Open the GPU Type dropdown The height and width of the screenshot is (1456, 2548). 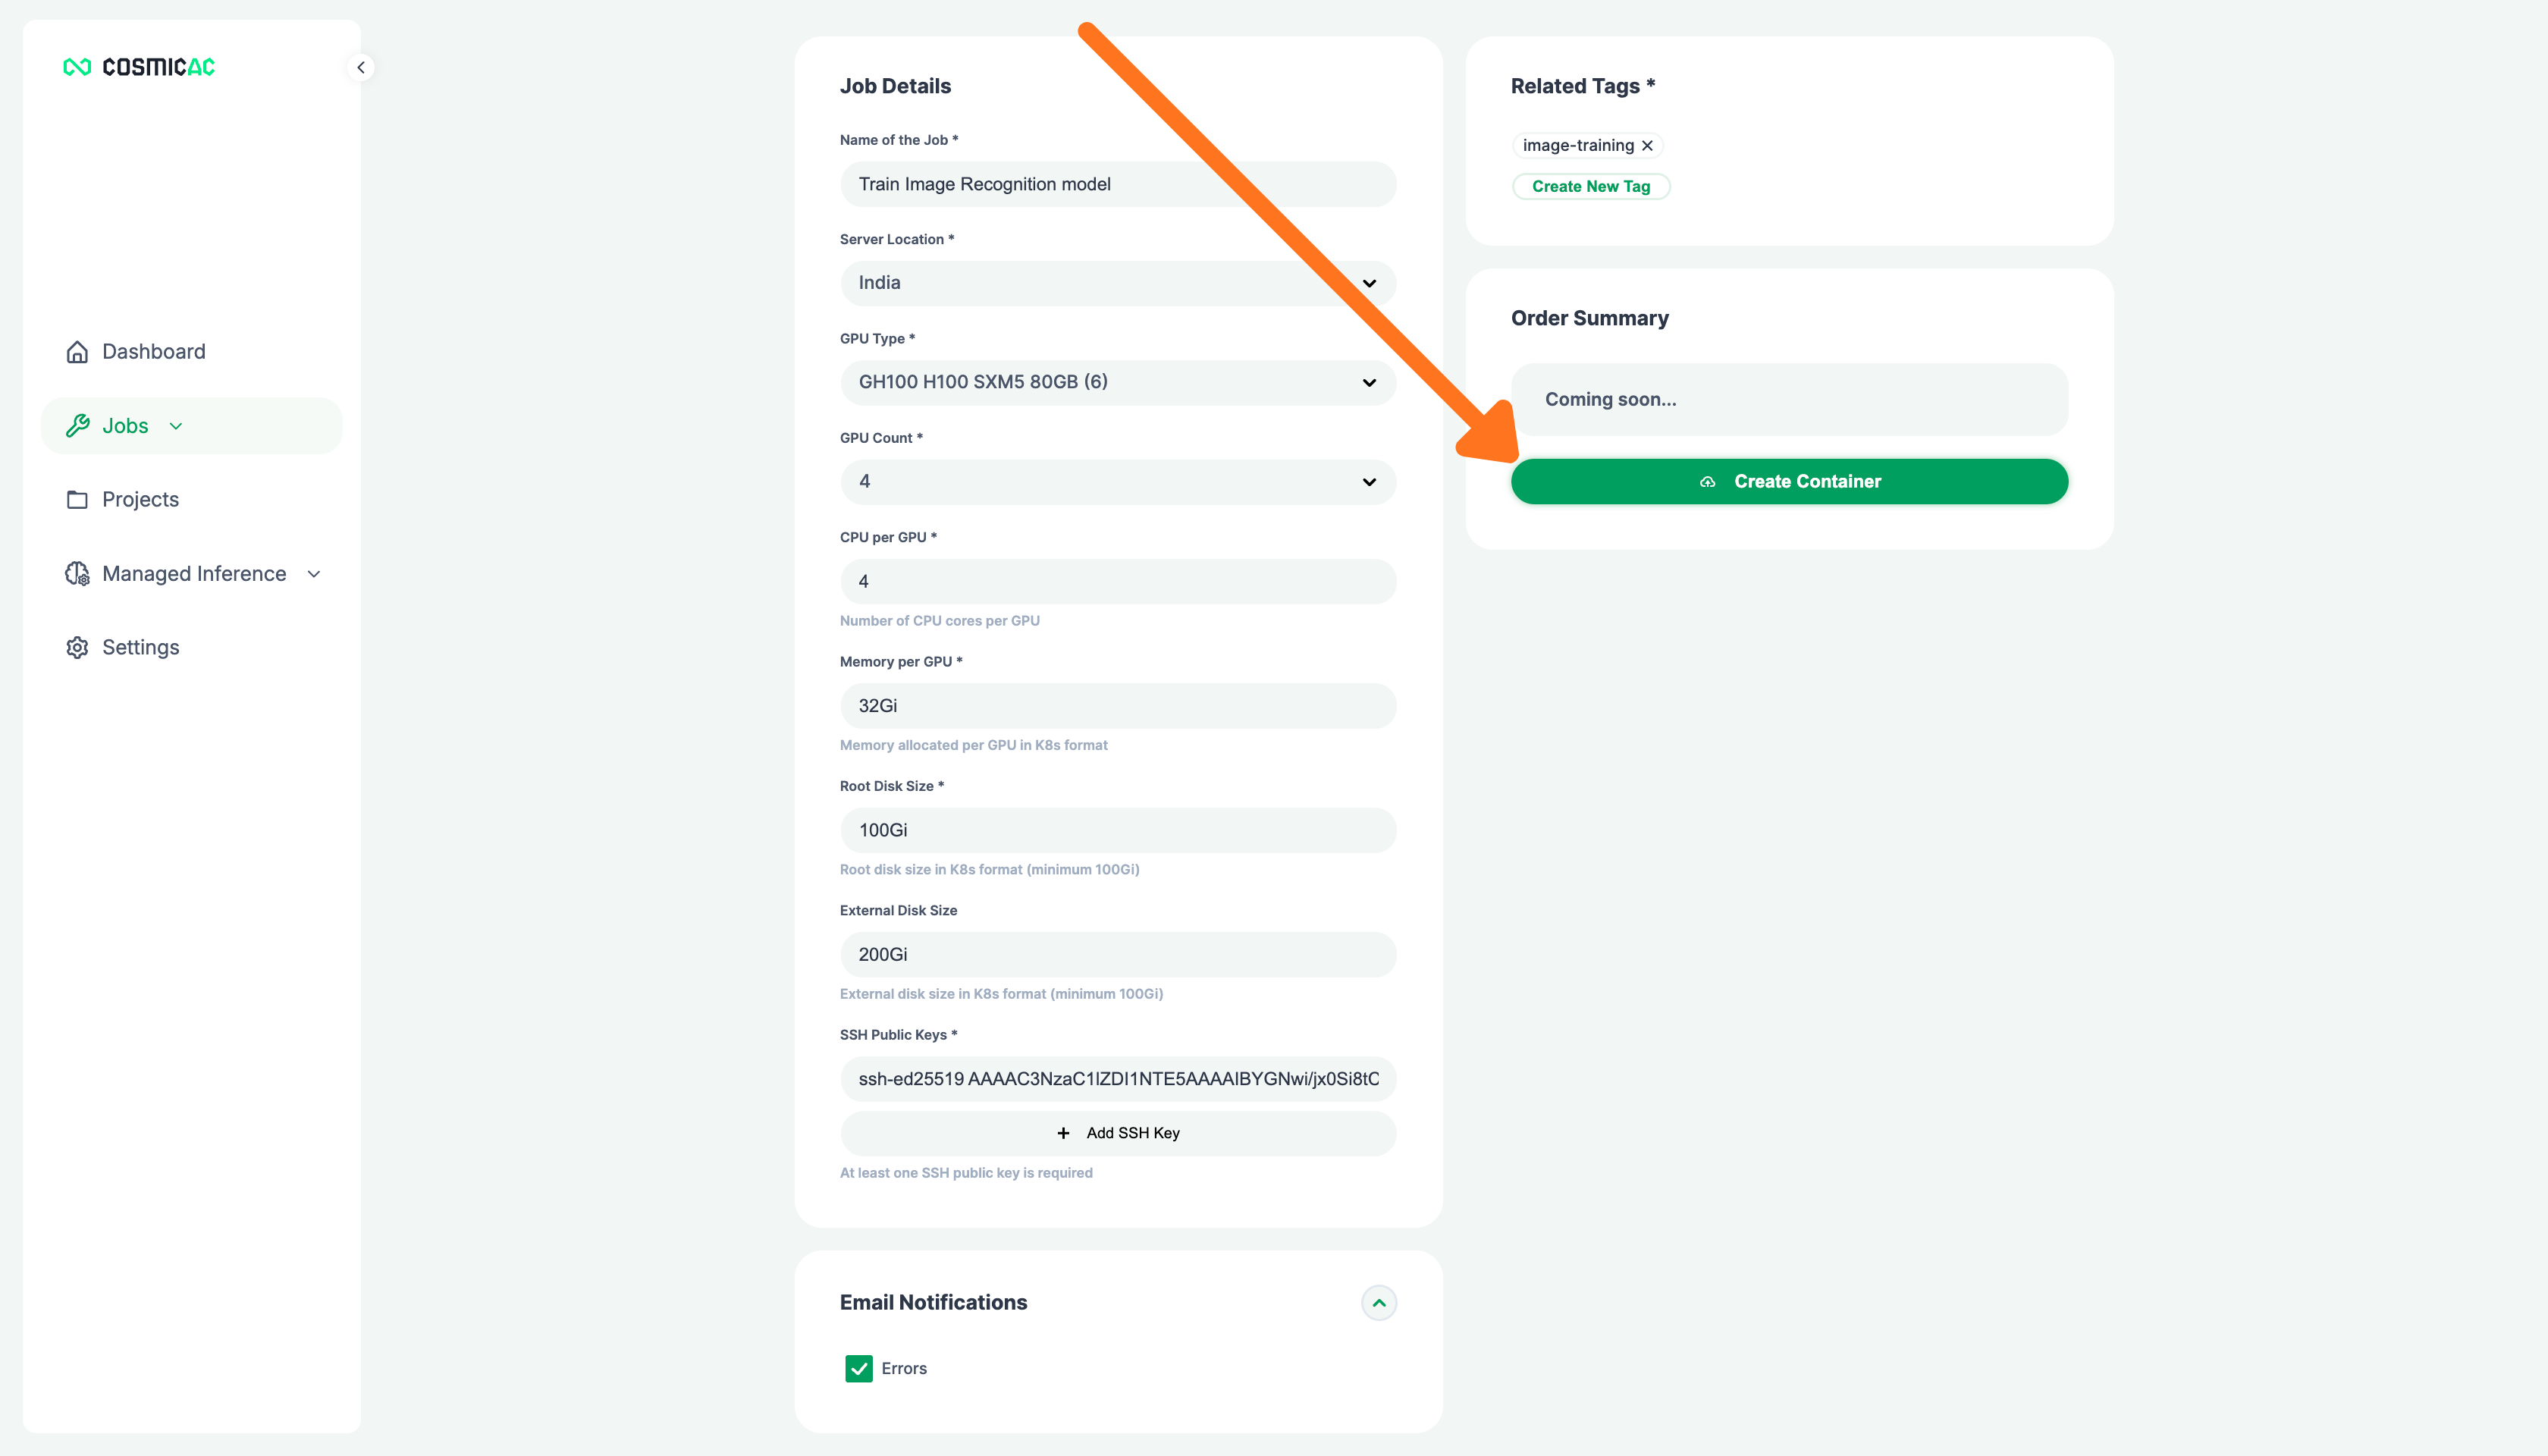[1118, 382]
